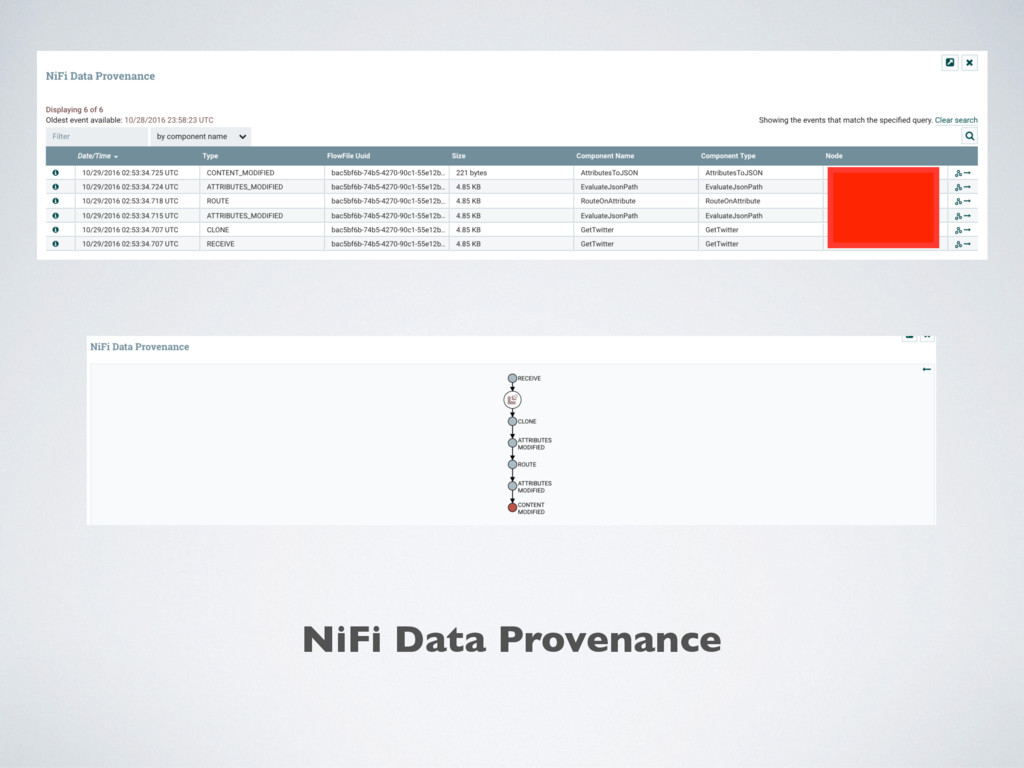The width and height of the screenshot is (1024, 768).
Task: Sort by Node column header
Action: [x=834, y=156]
